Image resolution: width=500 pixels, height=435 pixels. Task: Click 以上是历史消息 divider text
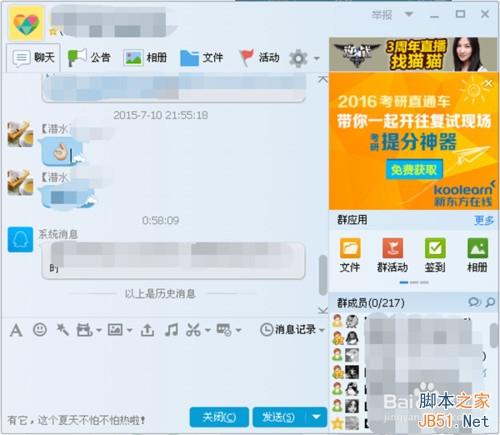tap(160, 294)
